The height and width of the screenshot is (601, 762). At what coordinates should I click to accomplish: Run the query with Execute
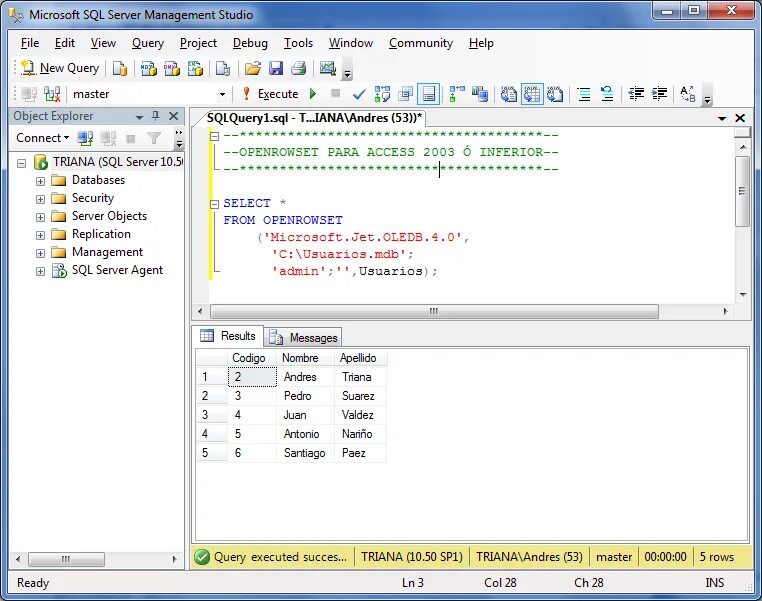tap(271, 94)
